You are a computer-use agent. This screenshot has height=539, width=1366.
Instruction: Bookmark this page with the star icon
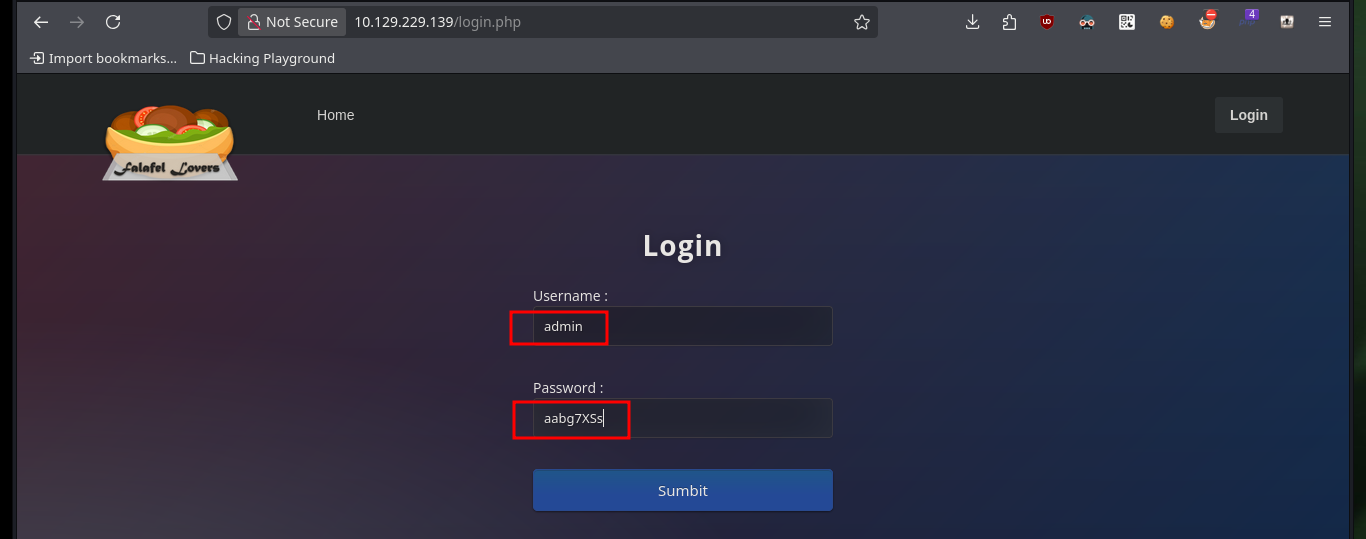coord(862,22)
